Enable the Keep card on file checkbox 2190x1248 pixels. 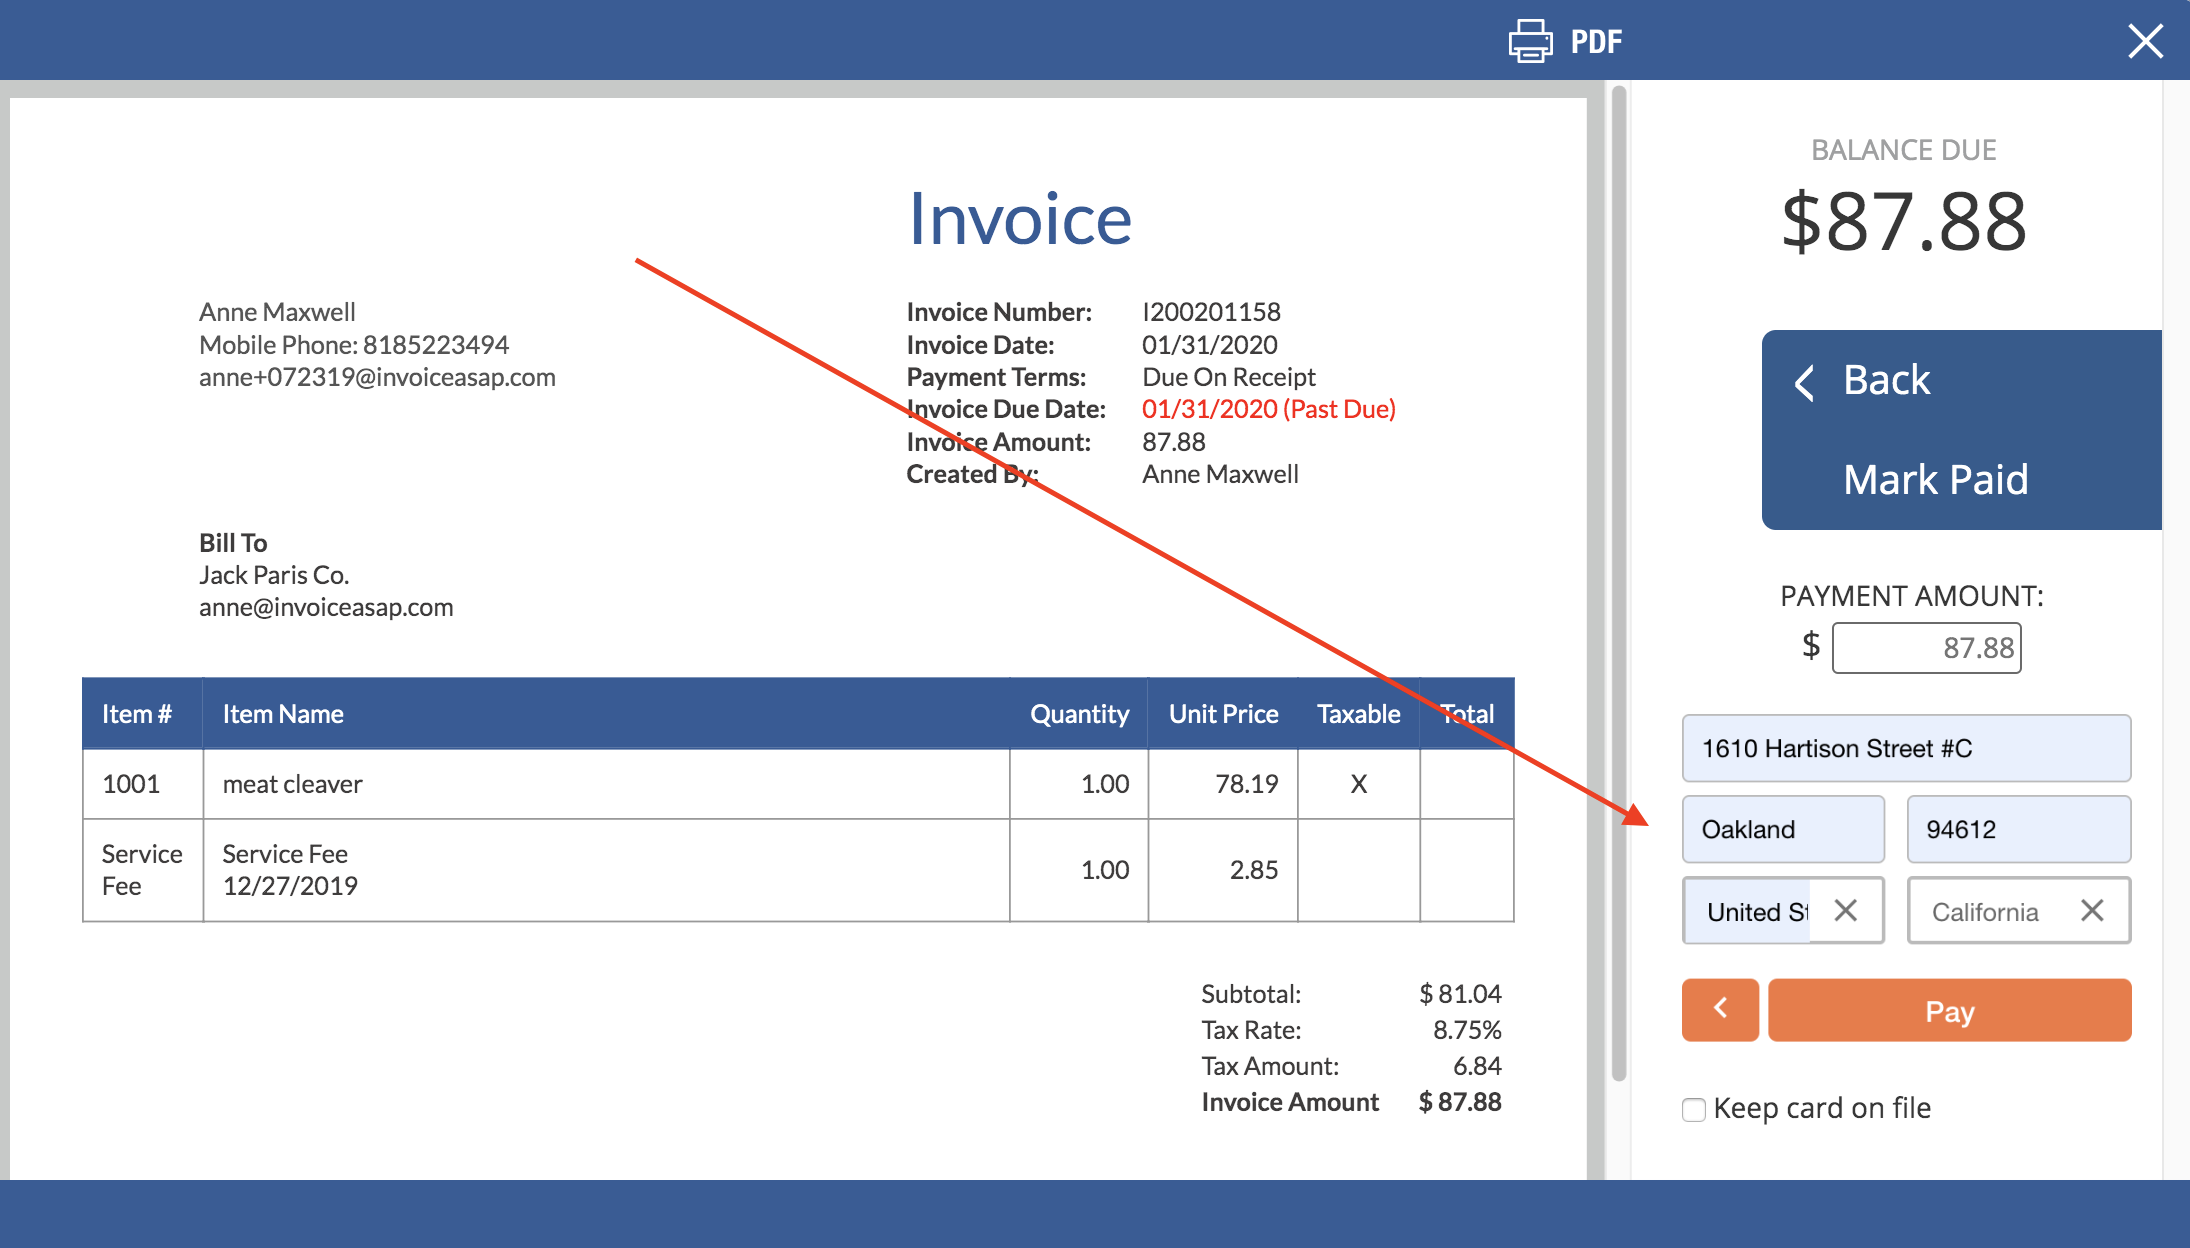[1693, 1109]
